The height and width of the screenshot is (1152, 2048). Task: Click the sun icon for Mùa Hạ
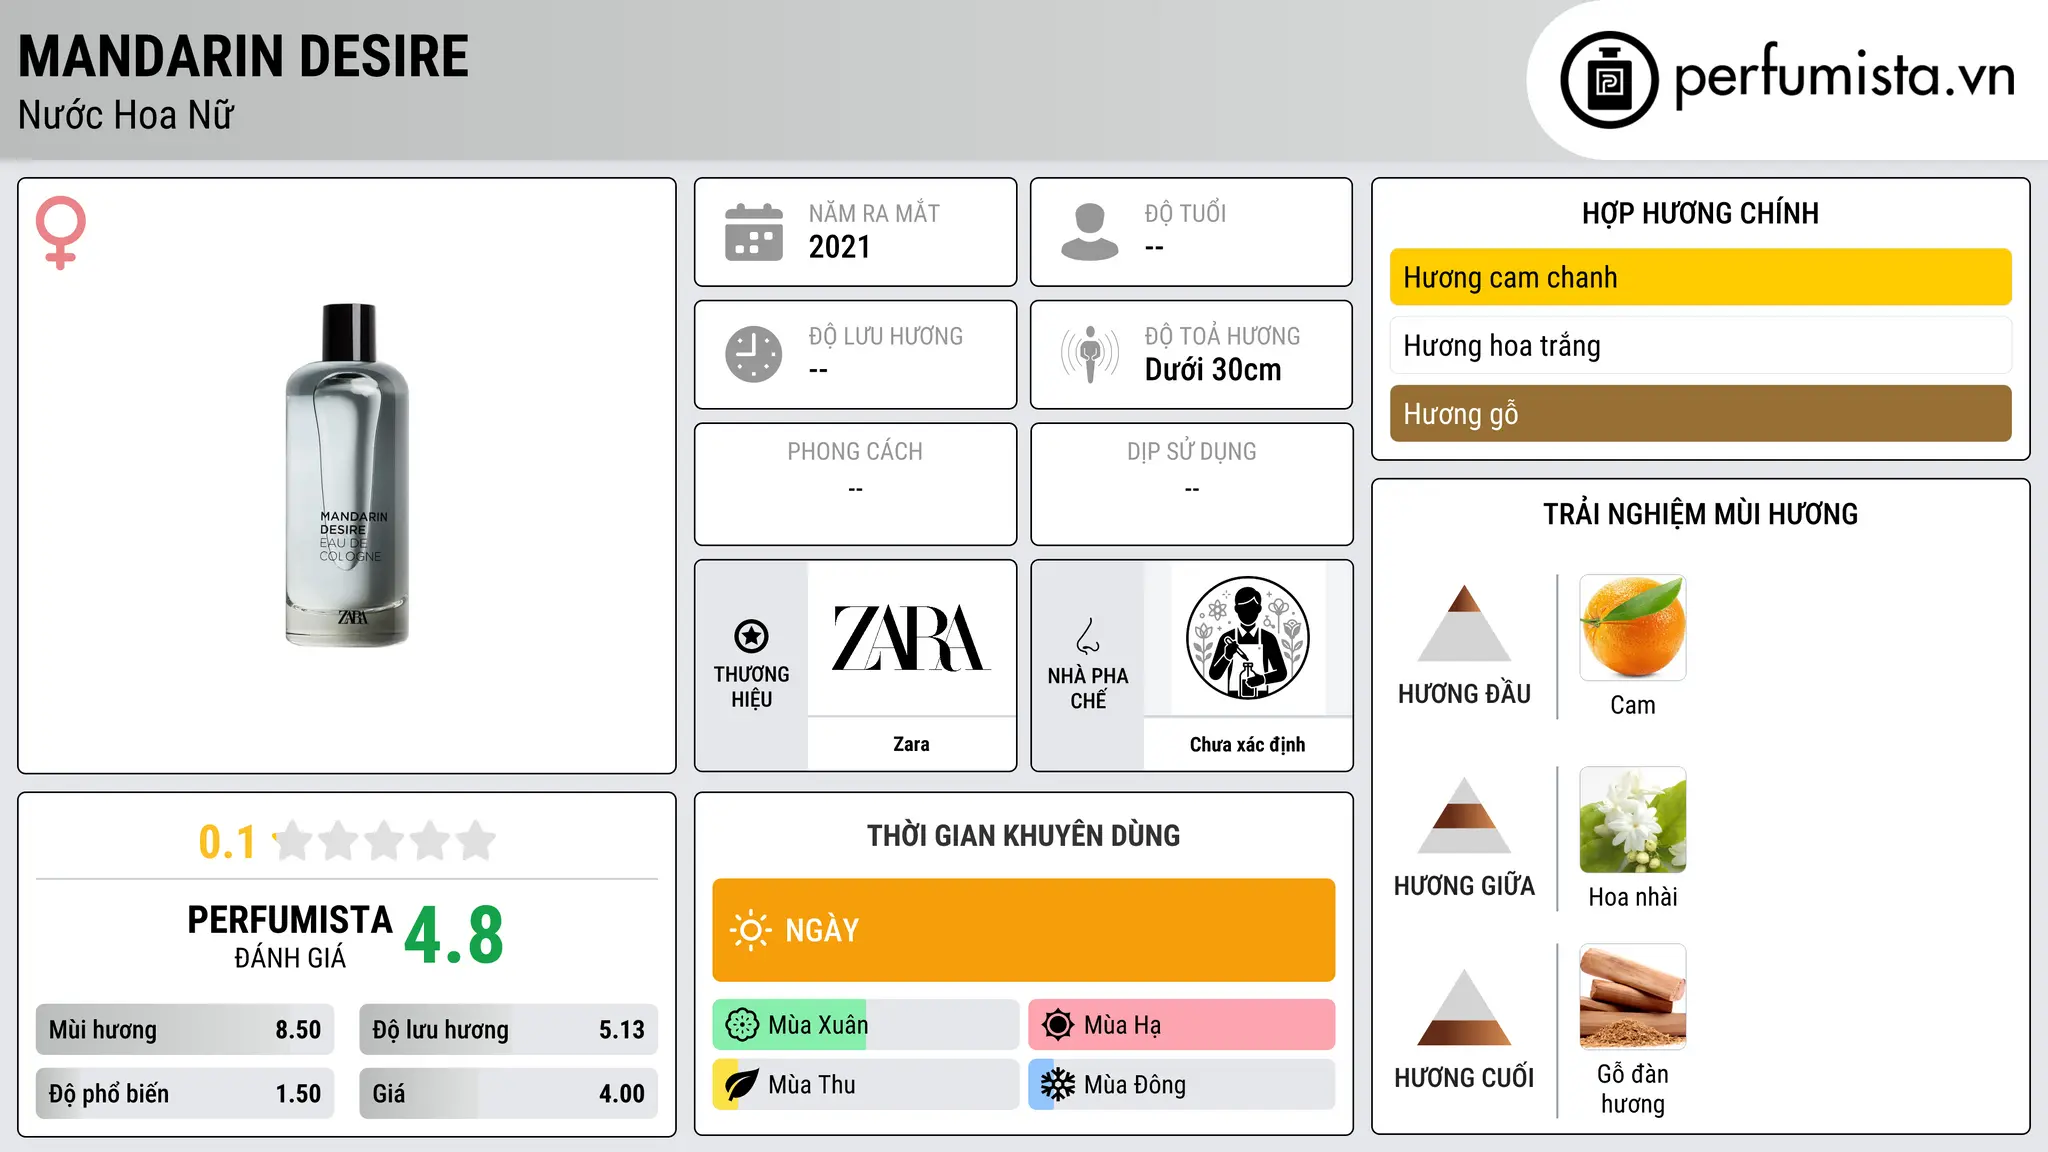[1058, 1025]
